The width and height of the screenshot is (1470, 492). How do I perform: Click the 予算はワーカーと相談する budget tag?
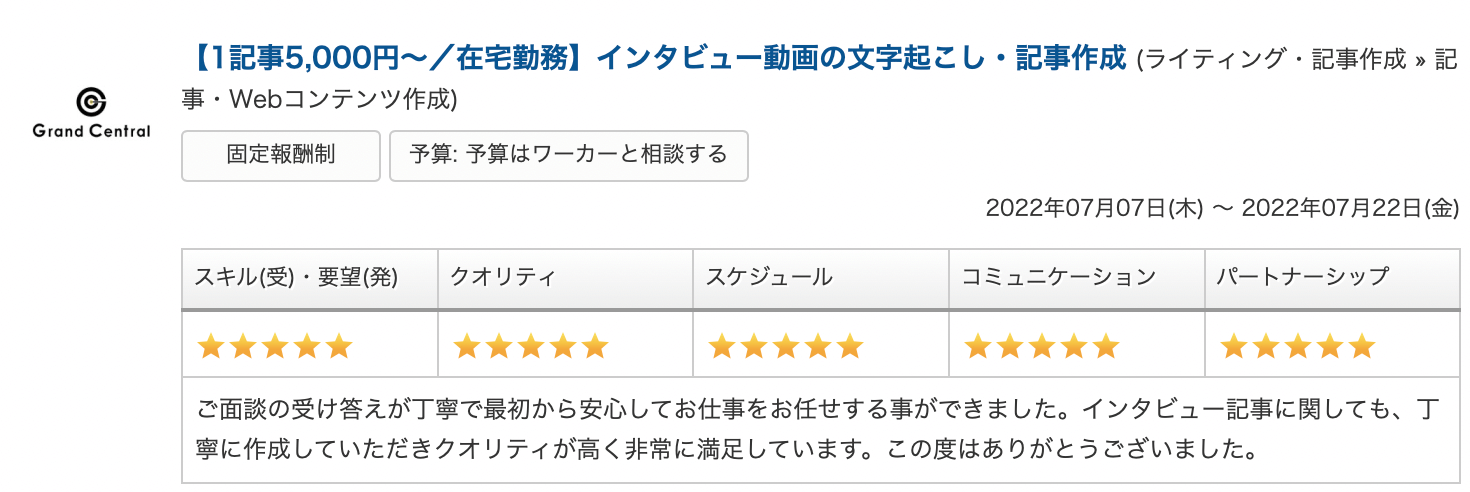568,155
